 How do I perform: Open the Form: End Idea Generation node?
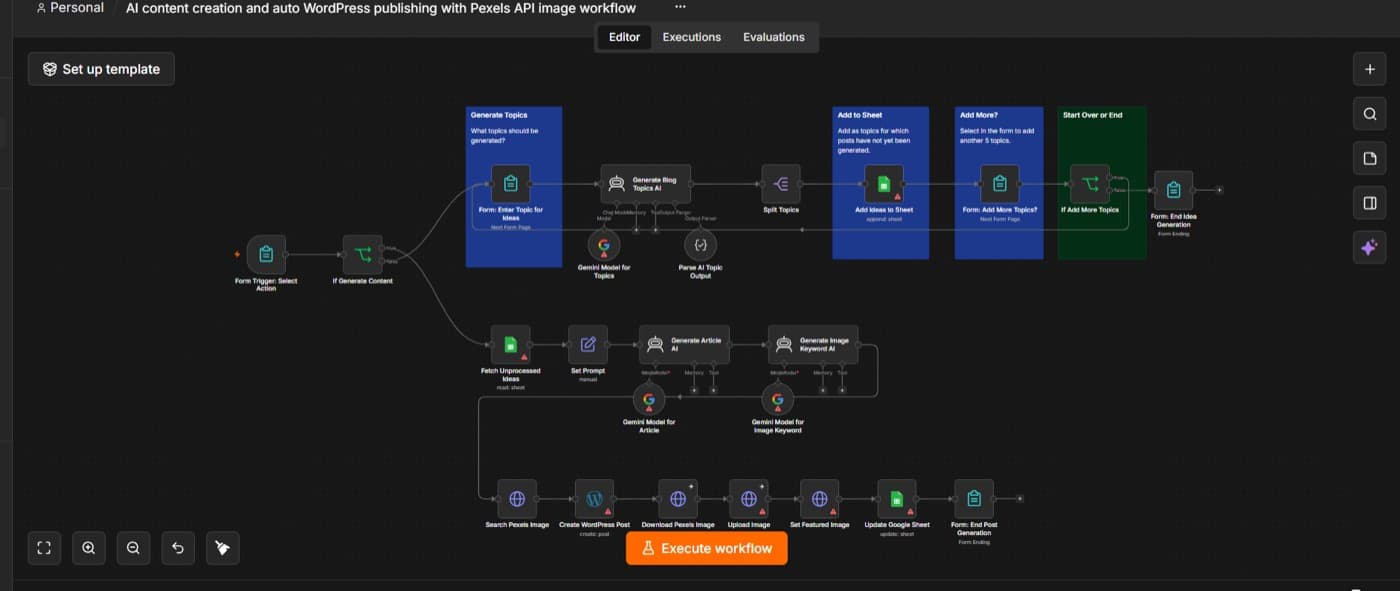1174,190
